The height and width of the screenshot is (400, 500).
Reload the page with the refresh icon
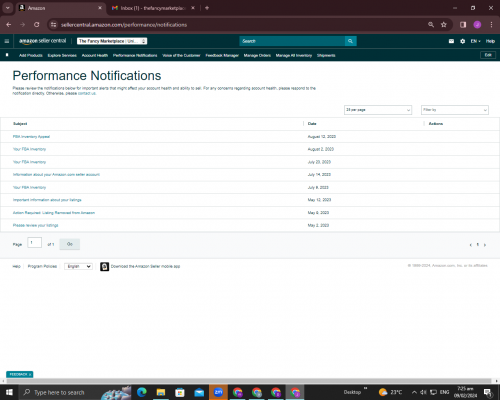(37, 25)
